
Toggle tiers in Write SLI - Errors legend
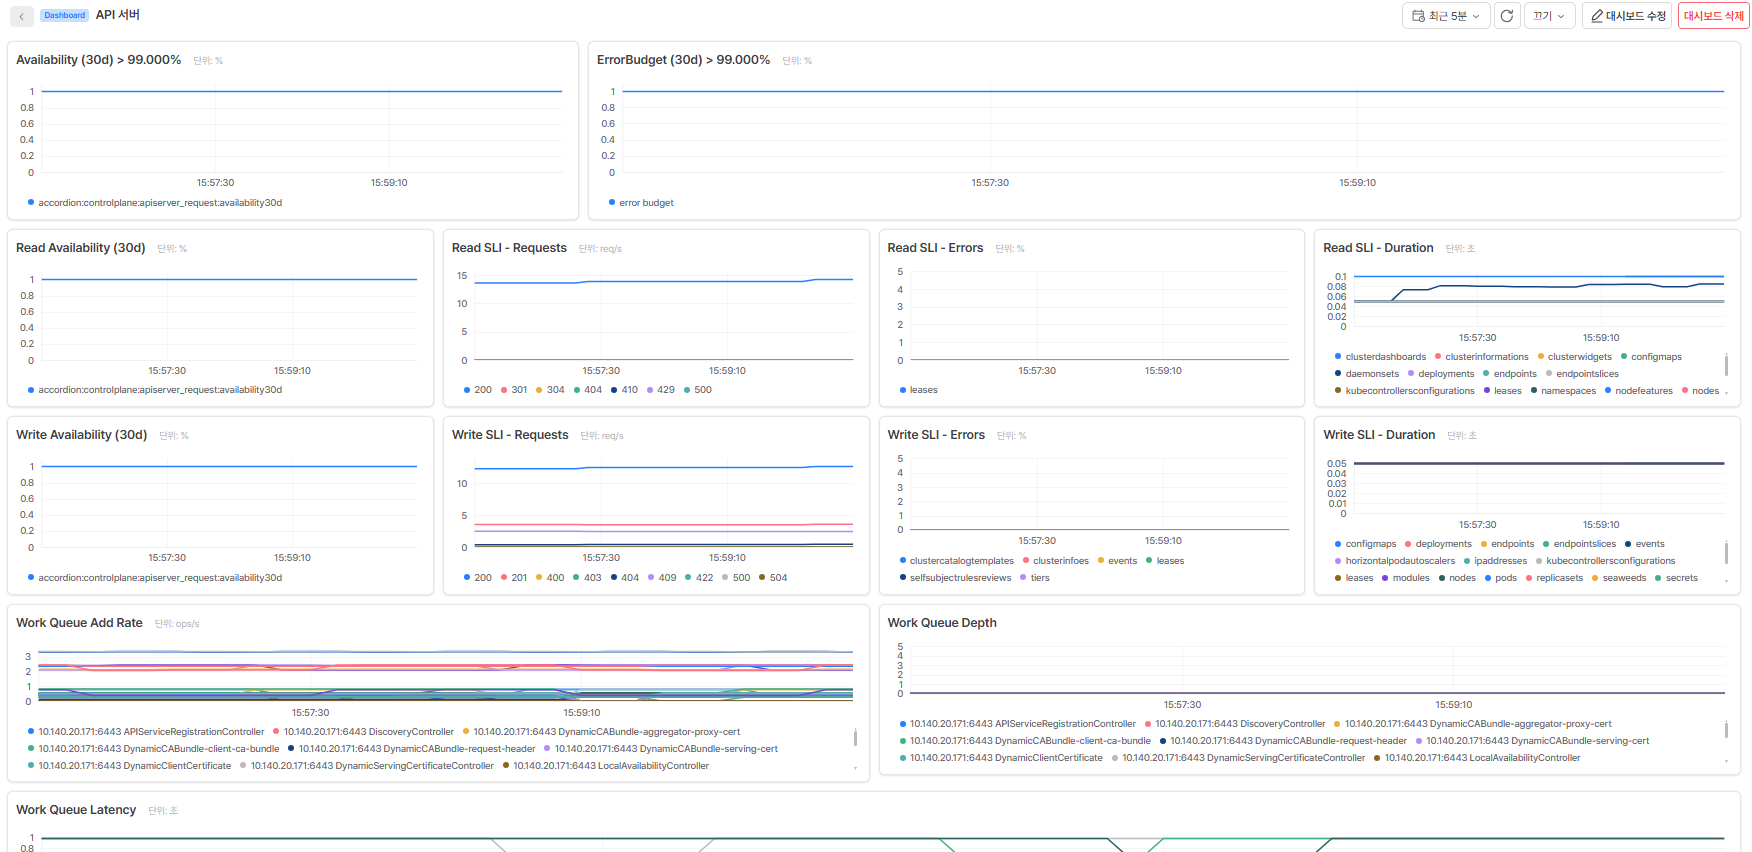[1035, 578]
